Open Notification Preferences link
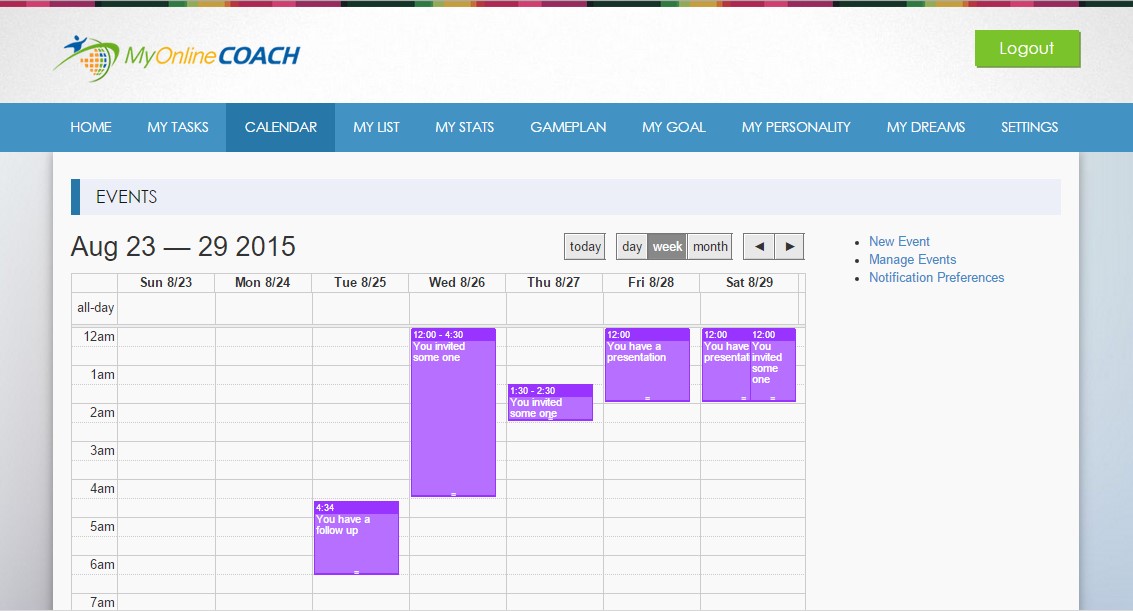Image resolution: width=1133 pixels, height=611 pixels. coord(936,278)
